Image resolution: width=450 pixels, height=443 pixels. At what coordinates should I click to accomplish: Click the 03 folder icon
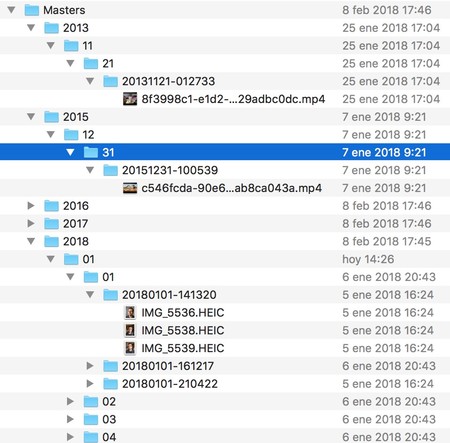pos(91,419)
